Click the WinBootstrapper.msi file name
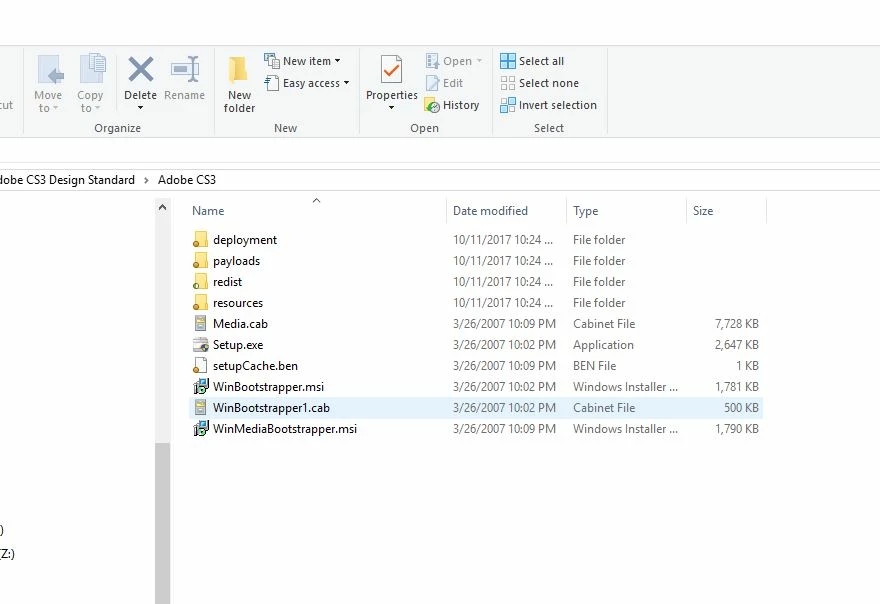This screenshot has height=604, width=880. (268, 387)
